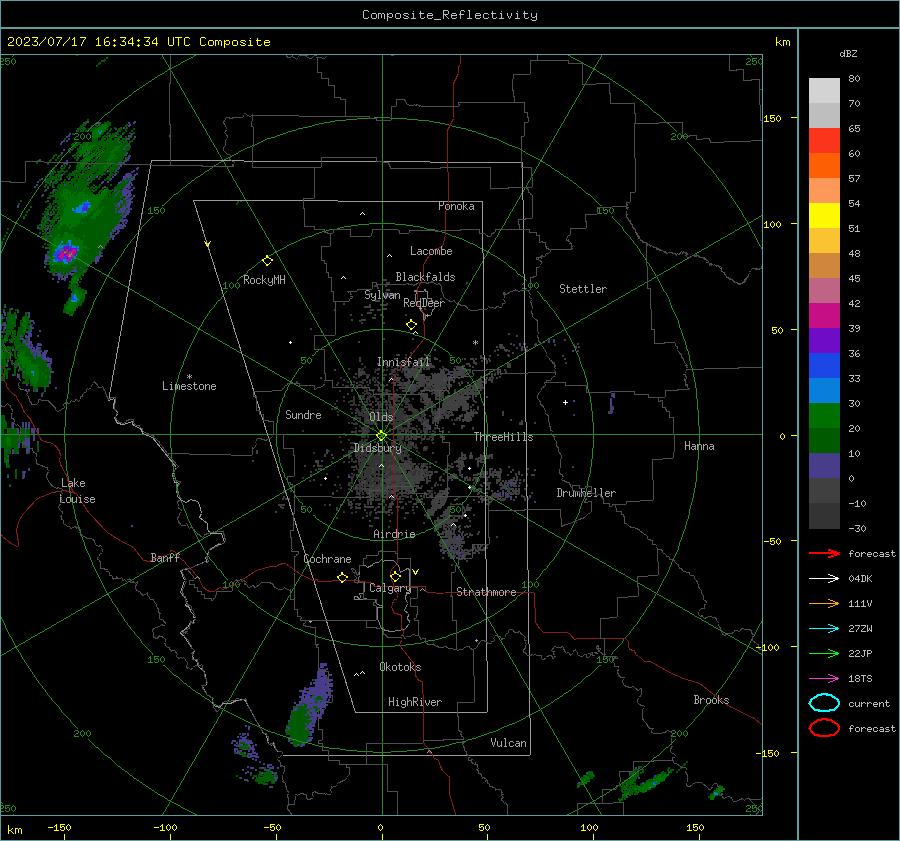900x841 pixels.
Task: Select the Lake Louise map label
Action: (x=77, y=491)
